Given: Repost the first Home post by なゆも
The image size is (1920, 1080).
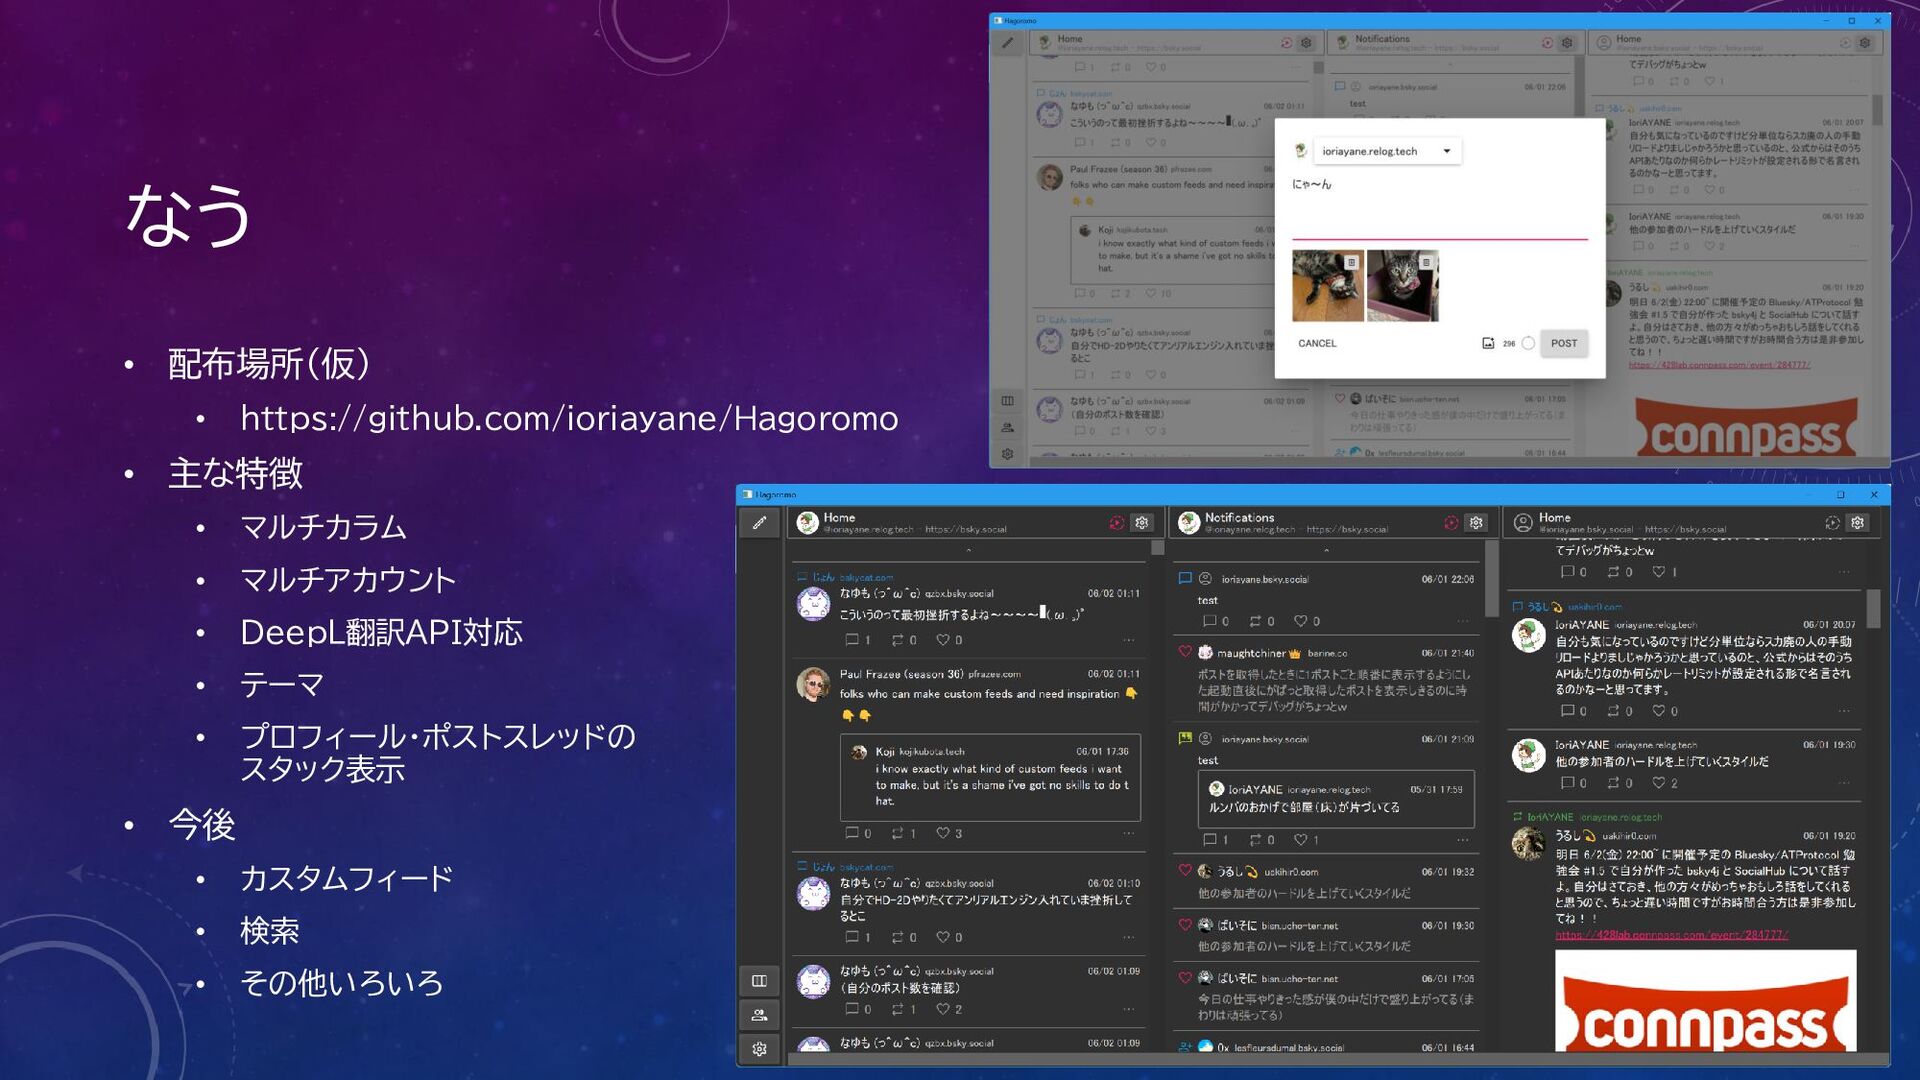Looking at the screenshot, I should click(898, 640).
